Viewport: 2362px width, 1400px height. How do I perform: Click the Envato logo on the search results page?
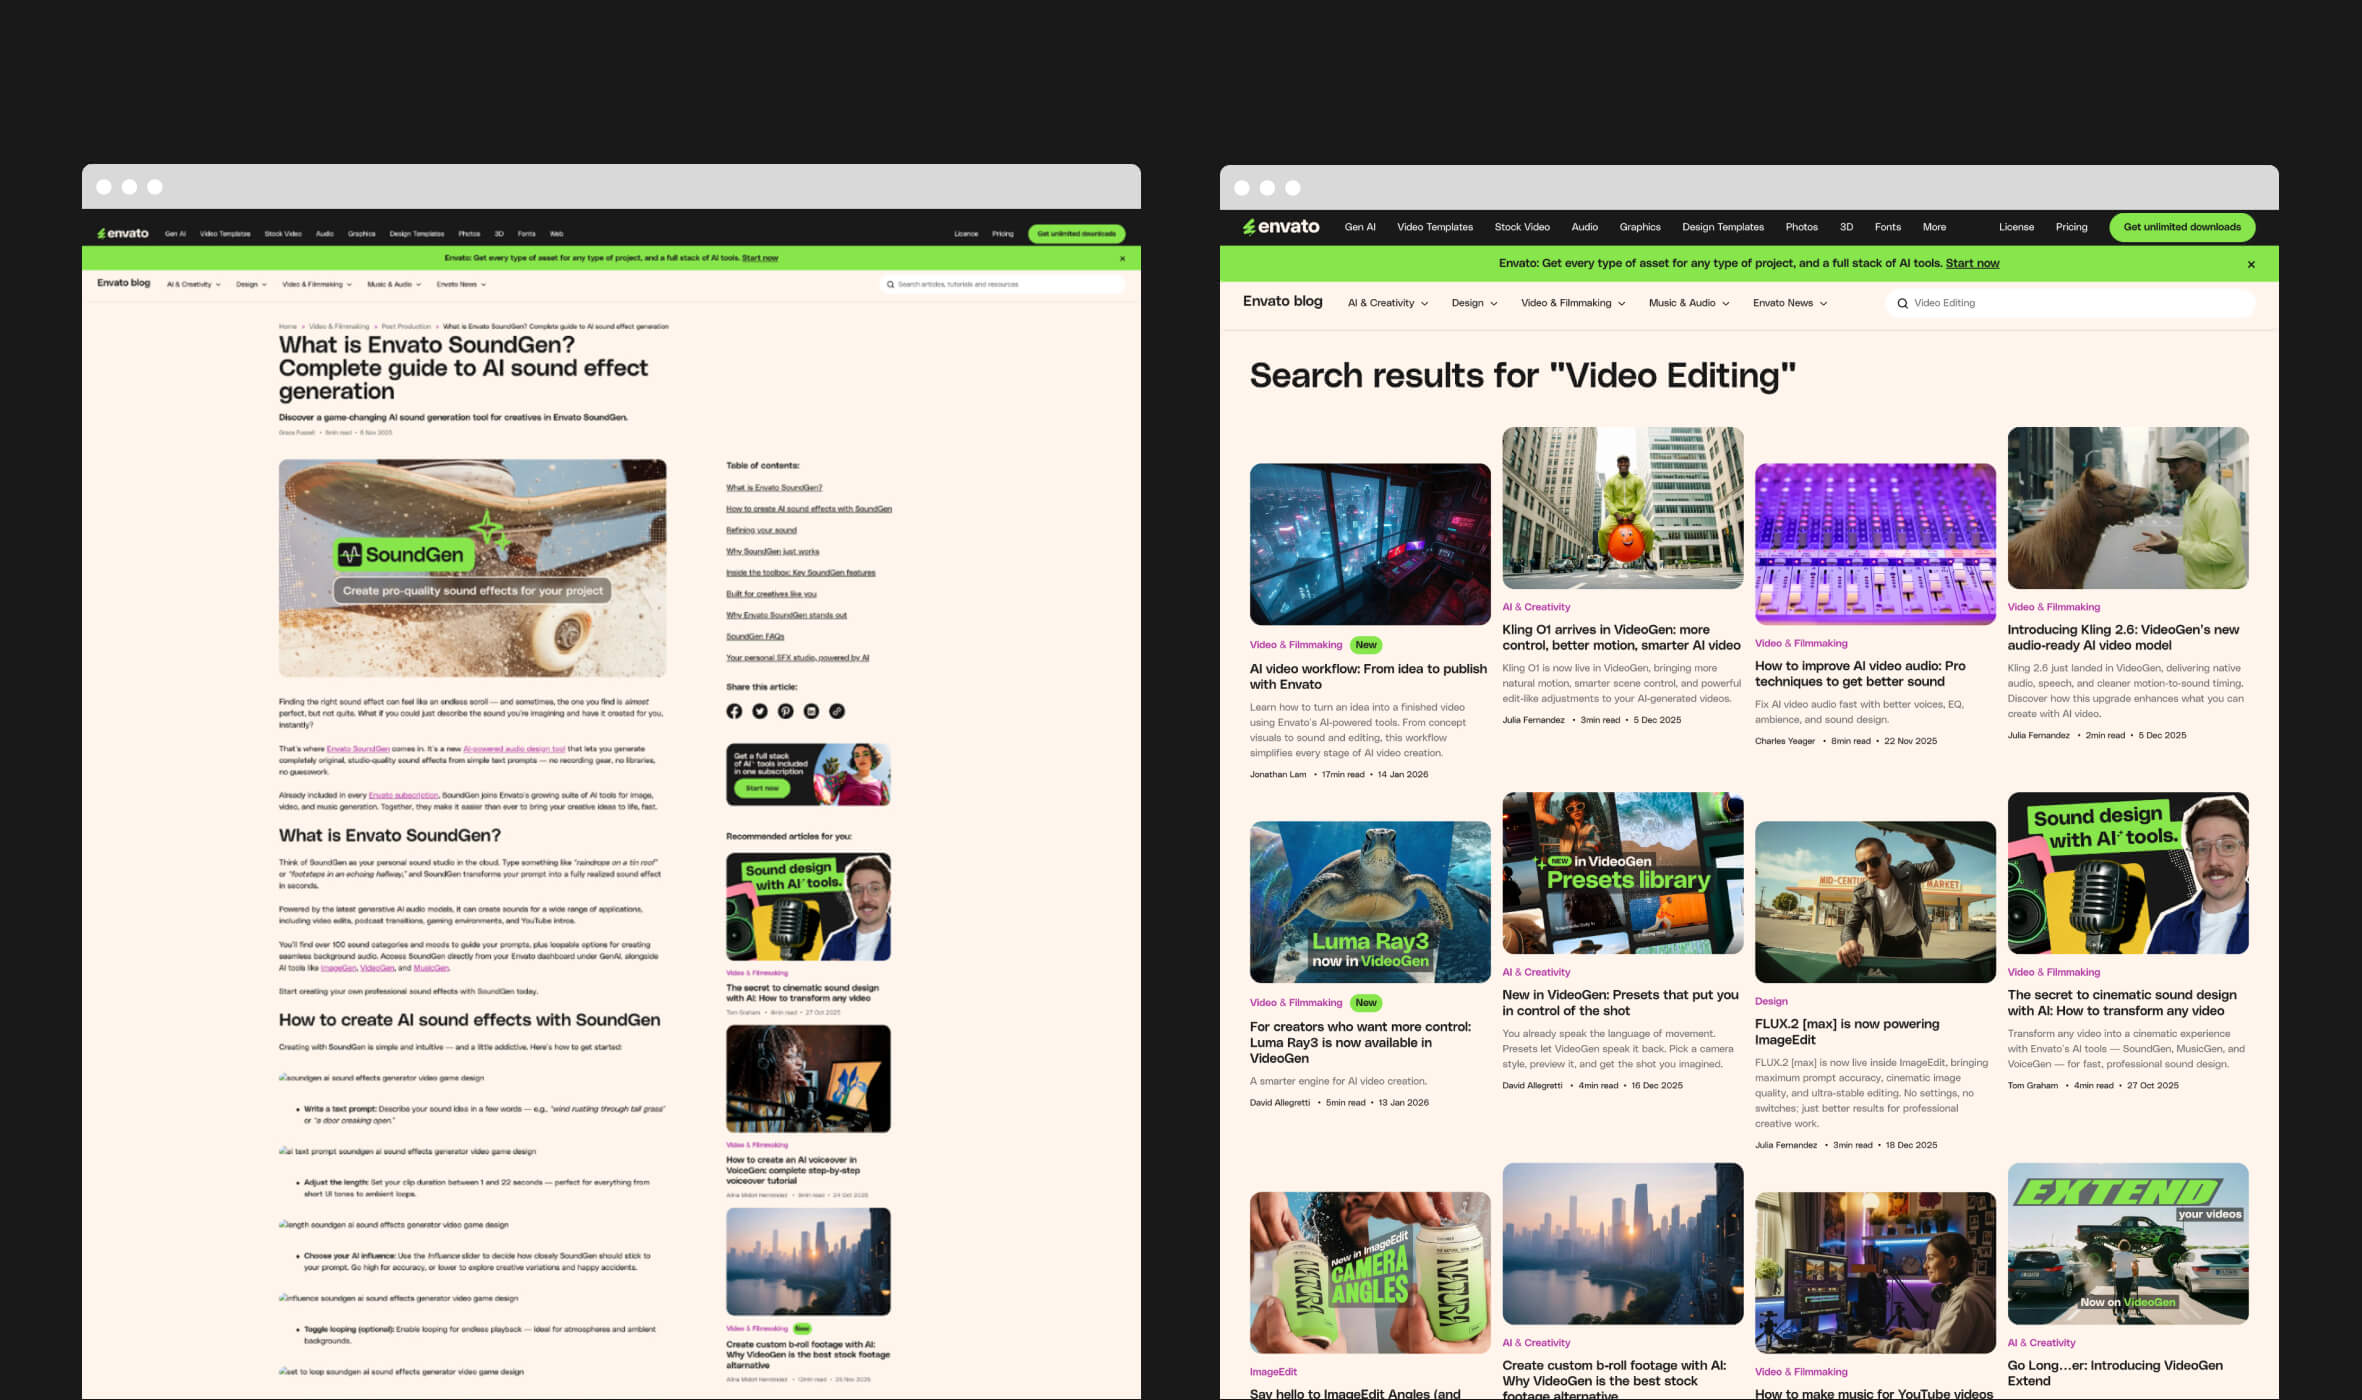(x=1282, y=227)
